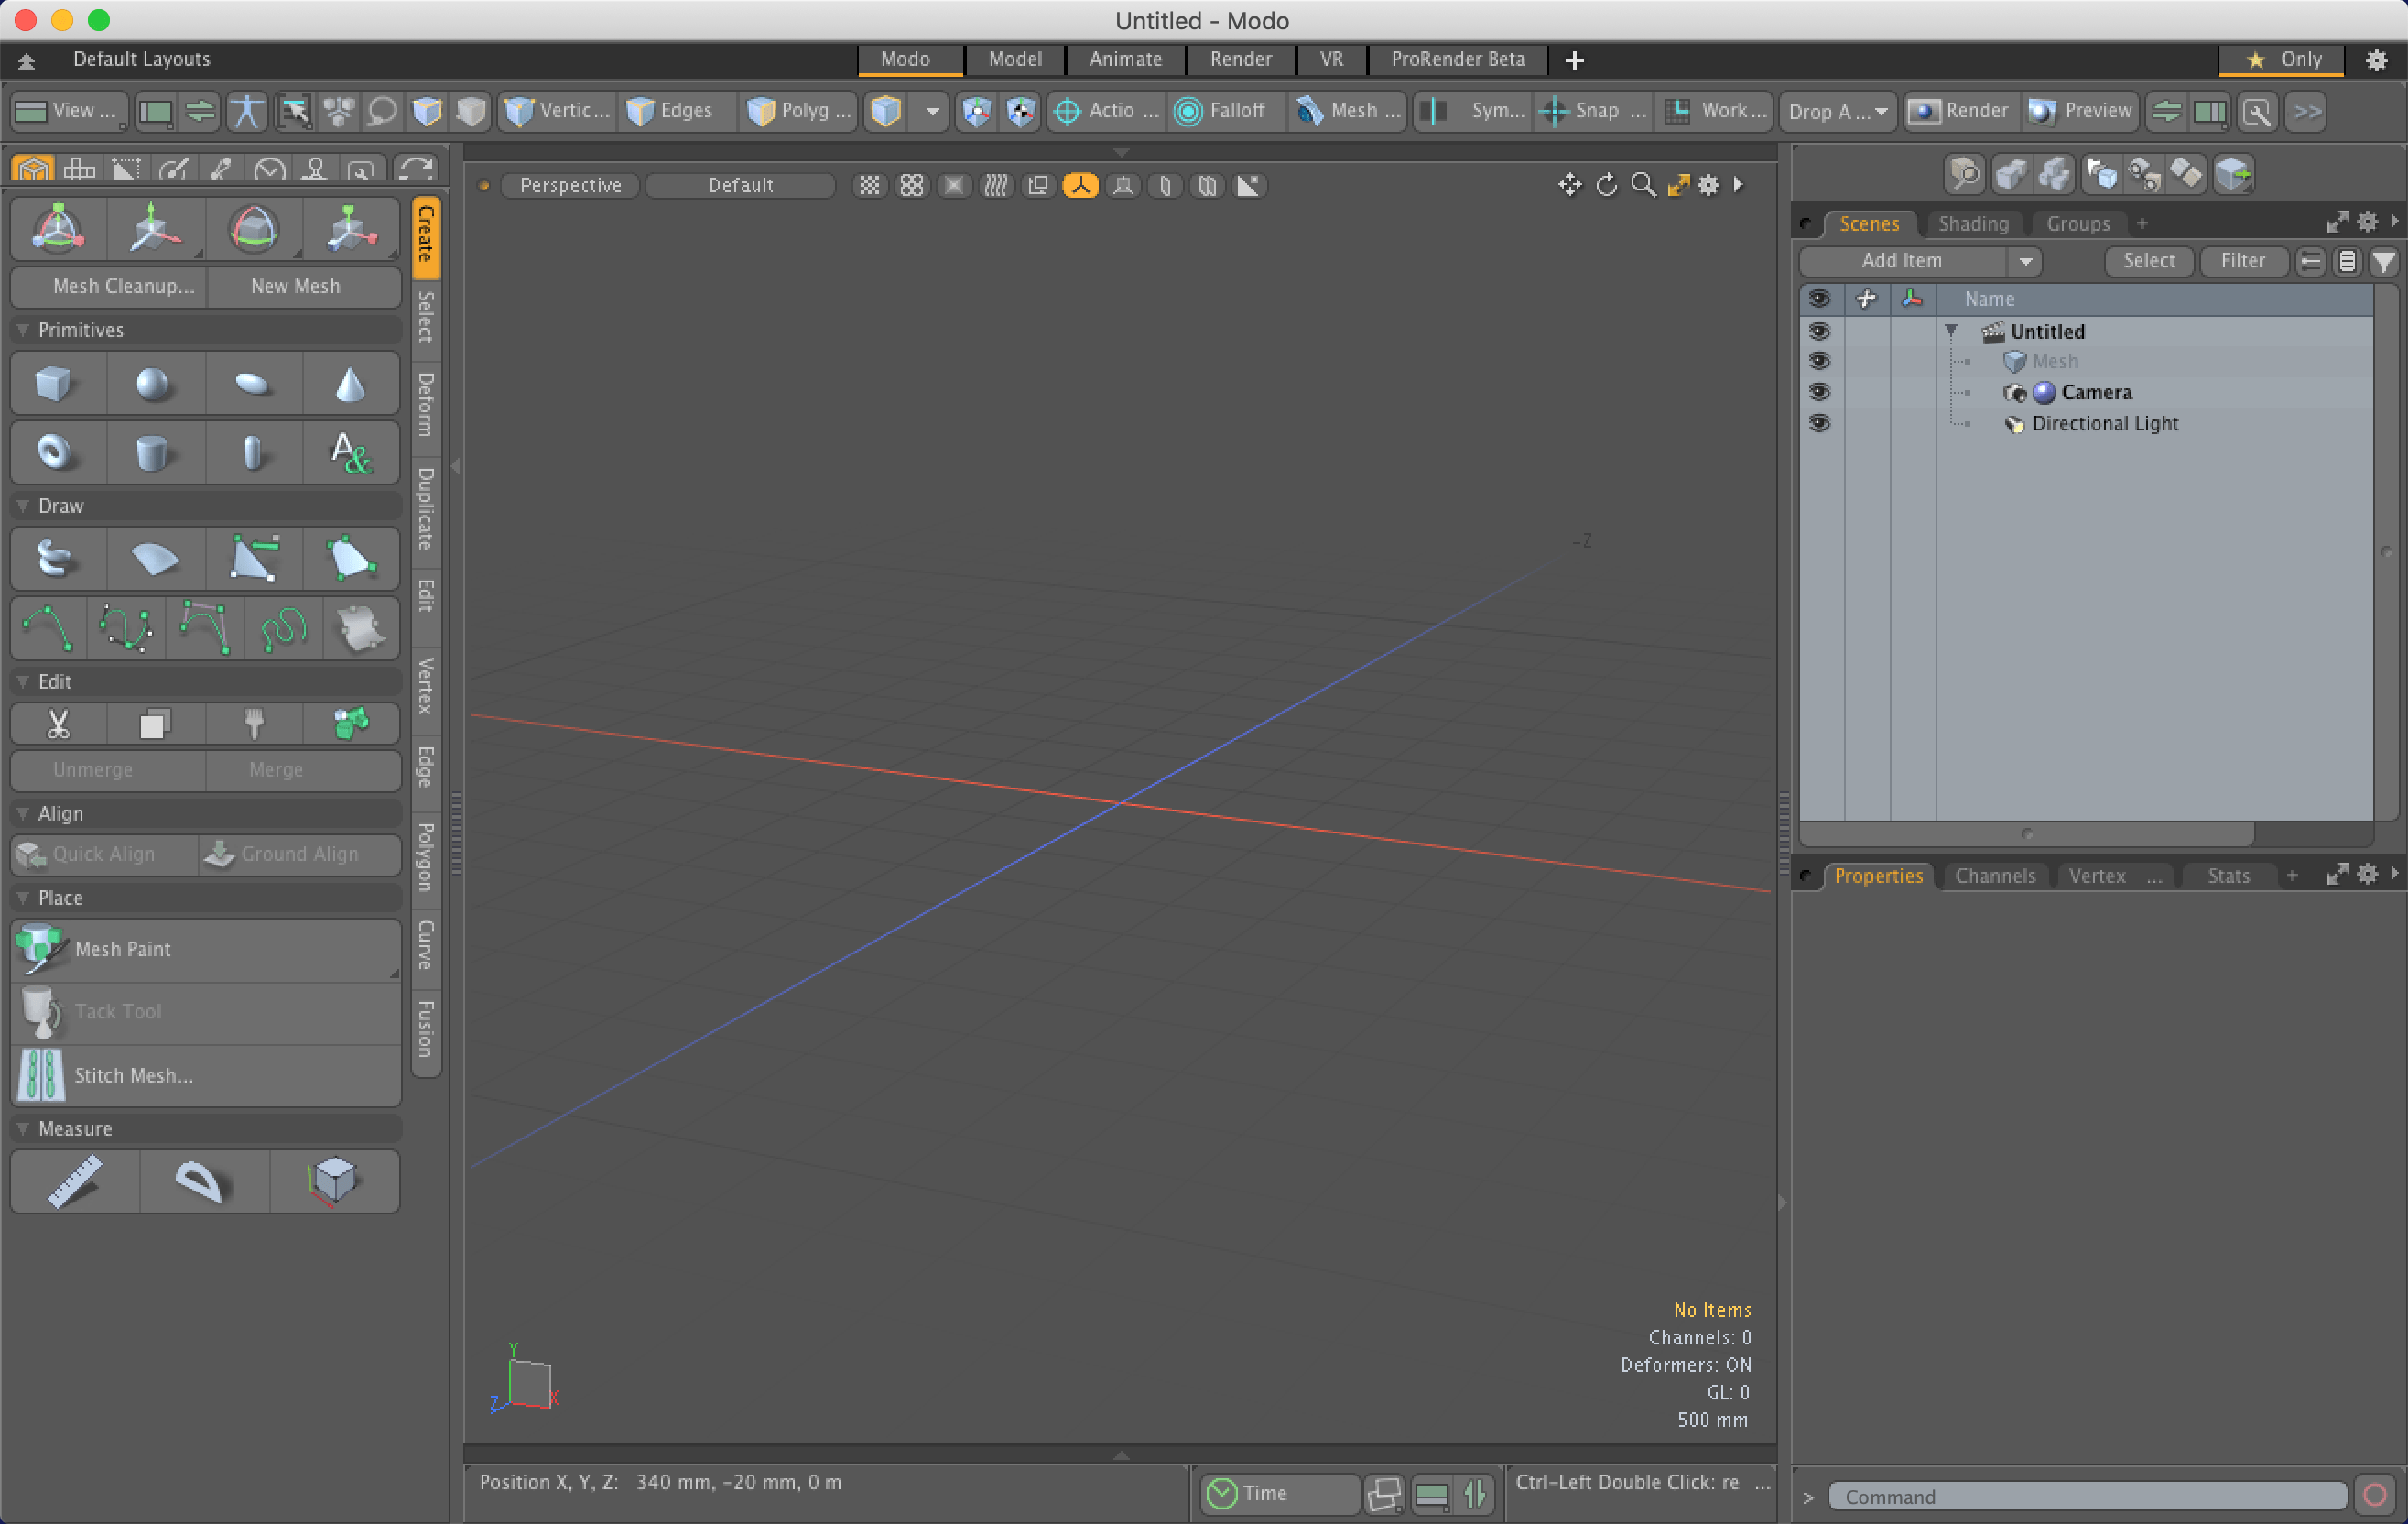This screenshot has height=1524, width=2408.
Task: Choose the Cone primitive icon
Action: tap(350, 384)
